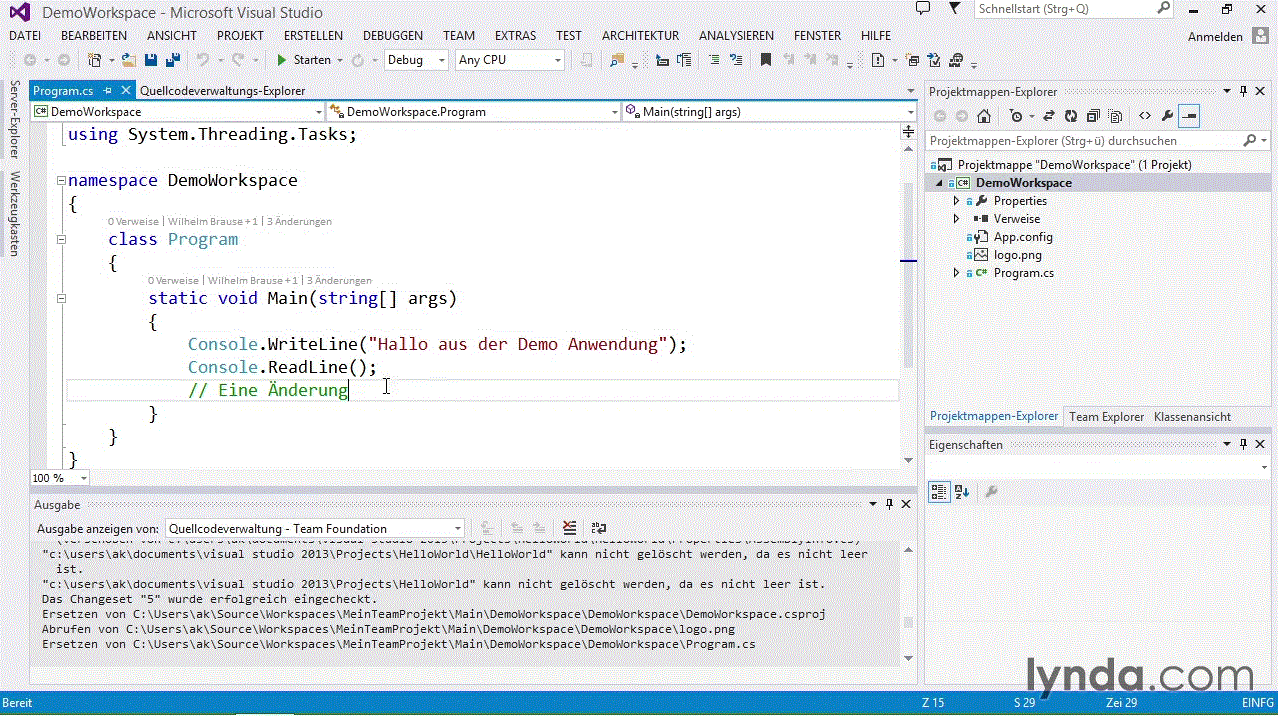1278x716 pixels.
Task: Click the Starten run button
Action: [x=304, y=60]
